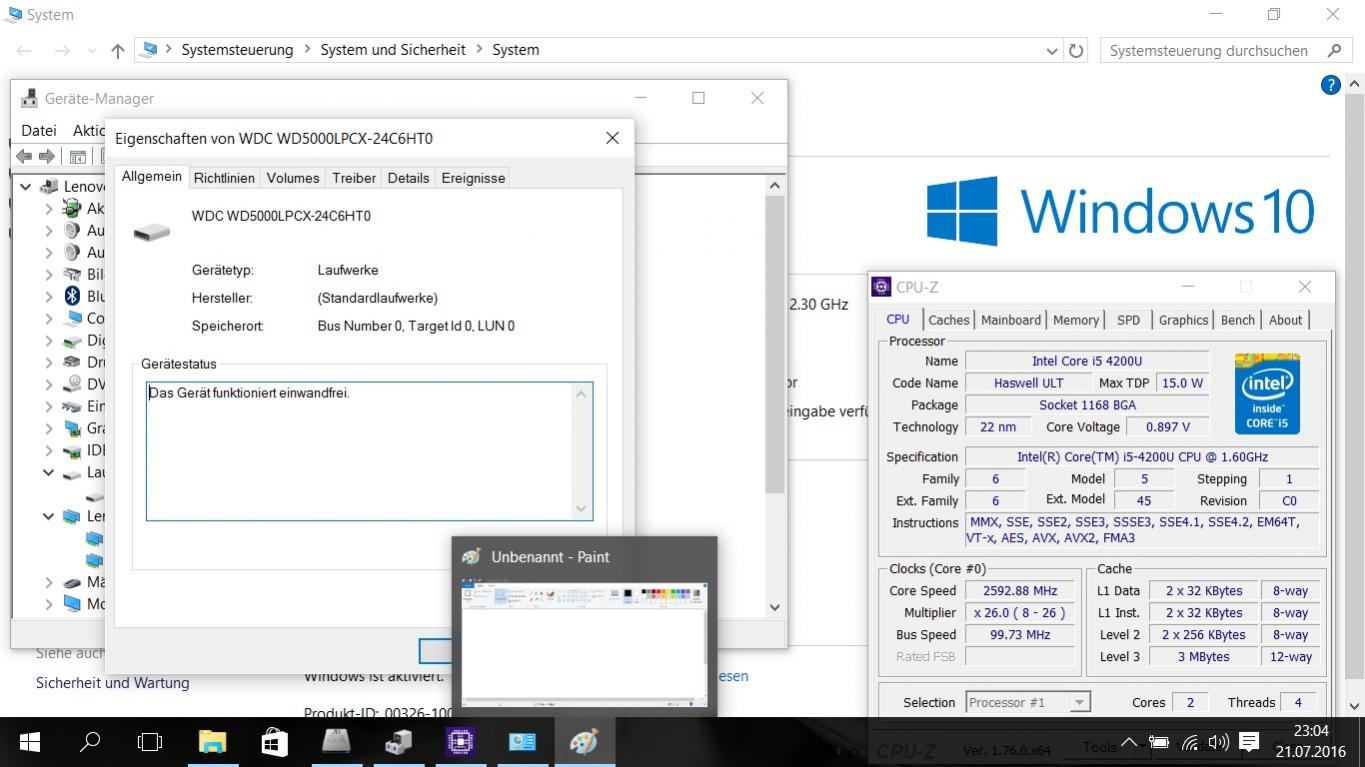Screen dimensions: 1365x767
Task: Switch to the Richtlinien tab
Action: pyautogui.click(x=224, y=178)
